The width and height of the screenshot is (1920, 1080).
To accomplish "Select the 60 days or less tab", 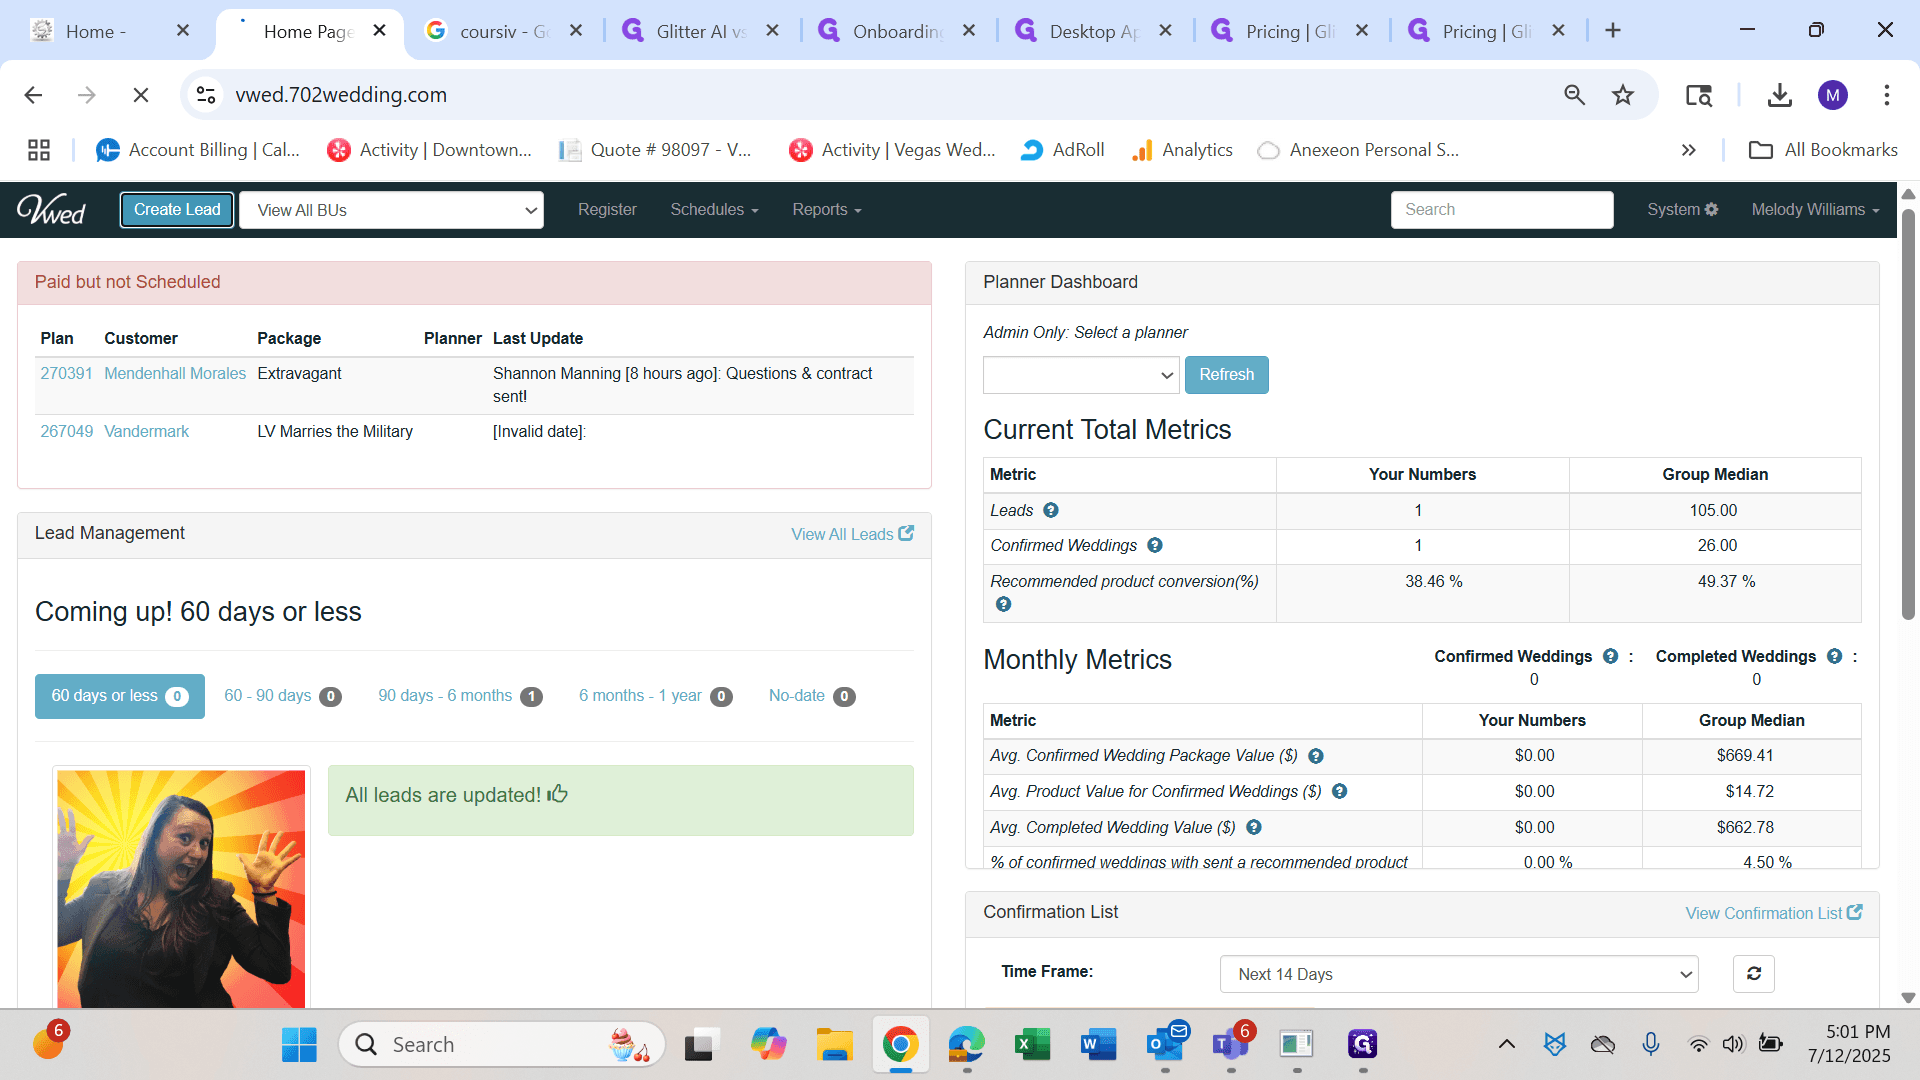I will [120, 696].
